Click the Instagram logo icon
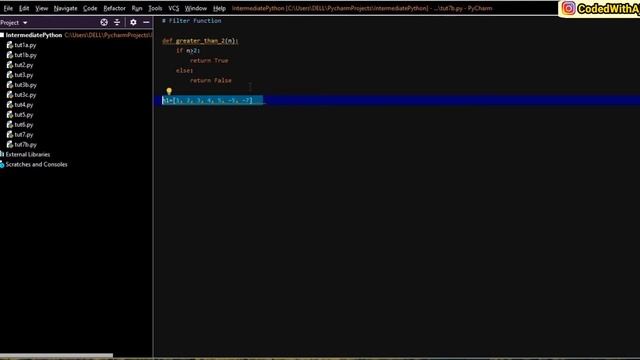 point(568,8)
